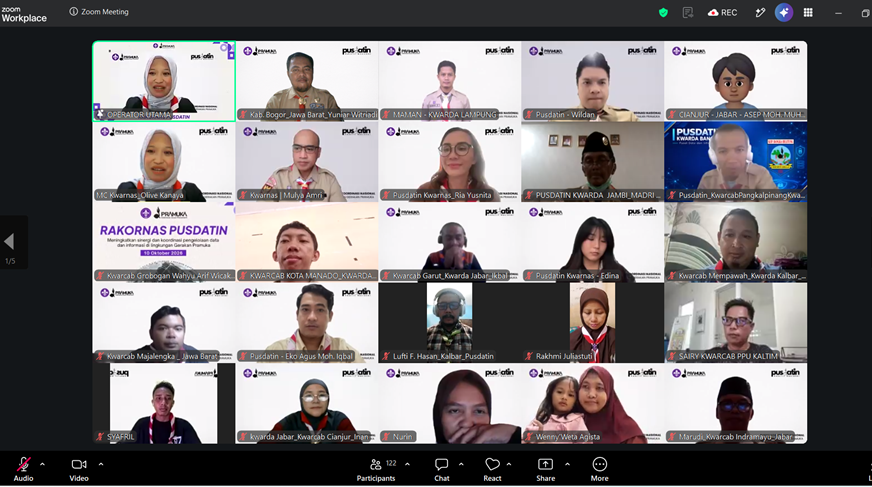Click the 1/5 page indicator

pos(10,261)
